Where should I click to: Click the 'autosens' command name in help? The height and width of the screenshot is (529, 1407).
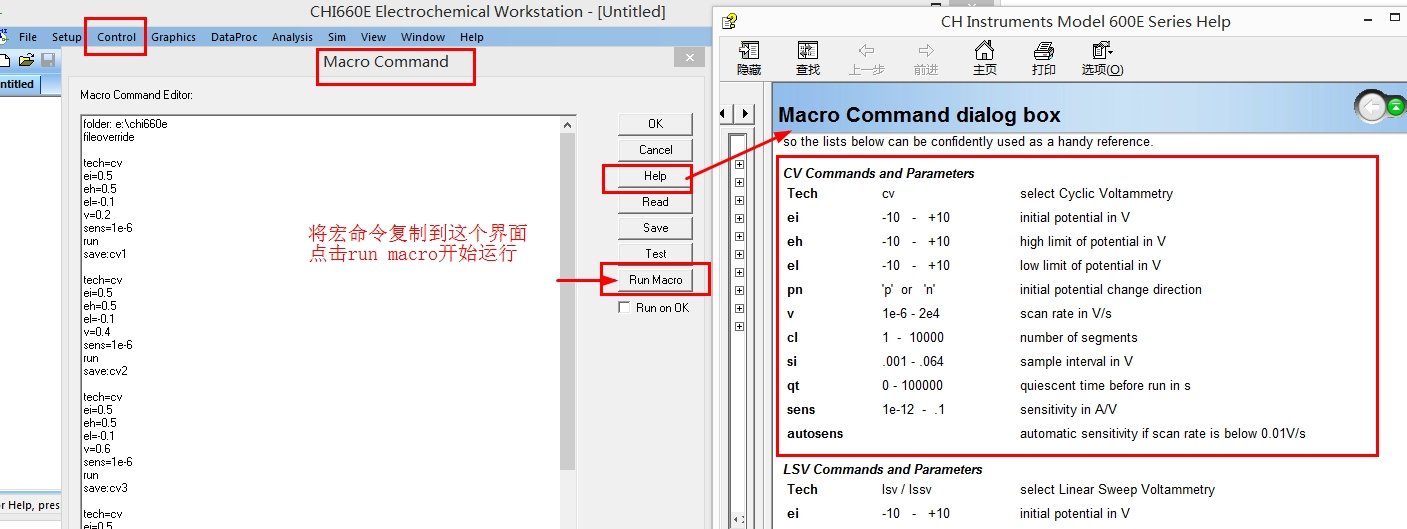coord(814,433)
